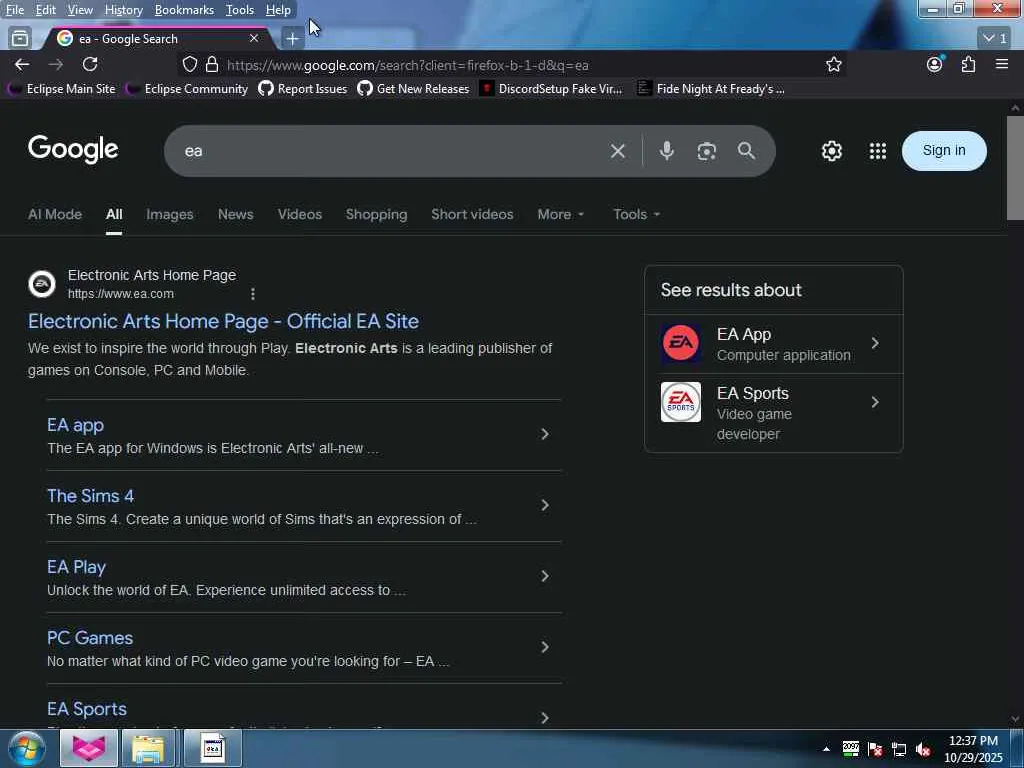Open the list all tabs dropdown arrow

[x=995, y=39]
